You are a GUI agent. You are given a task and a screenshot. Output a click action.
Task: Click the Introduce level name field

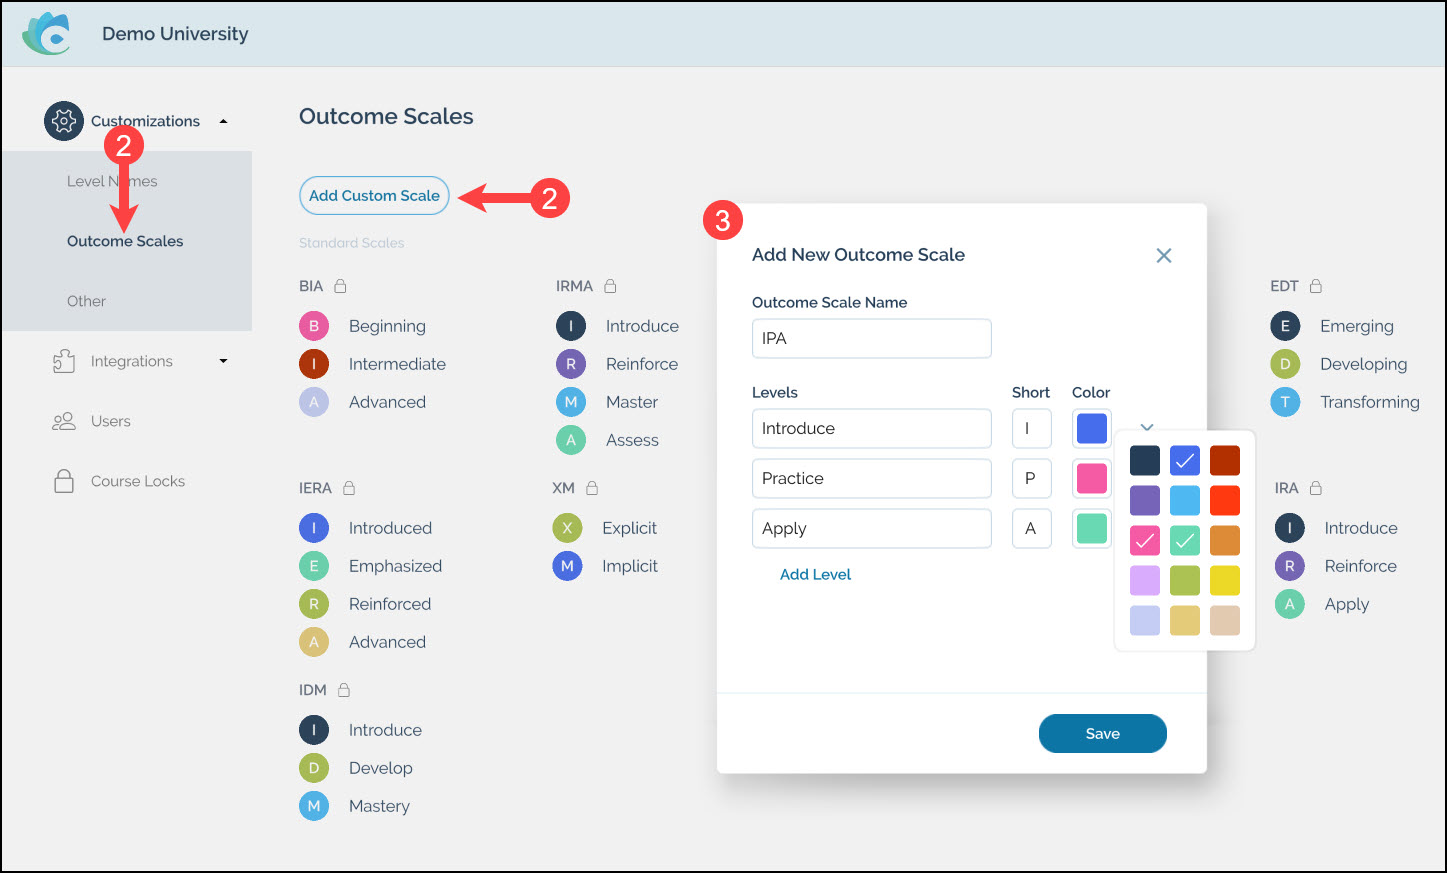coord(872,428)
